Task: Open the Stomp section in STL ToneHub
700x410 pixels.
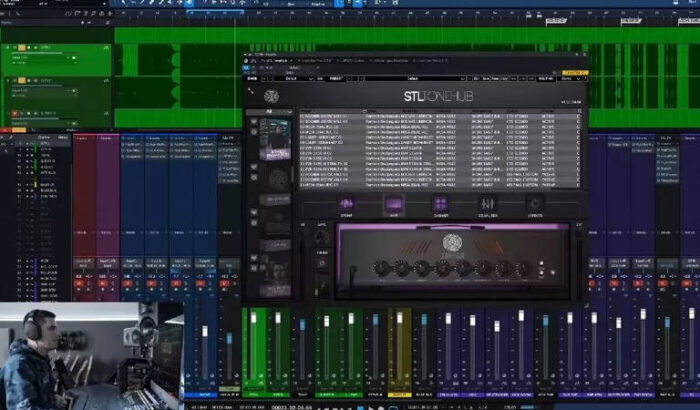Action: pos(347,204)
